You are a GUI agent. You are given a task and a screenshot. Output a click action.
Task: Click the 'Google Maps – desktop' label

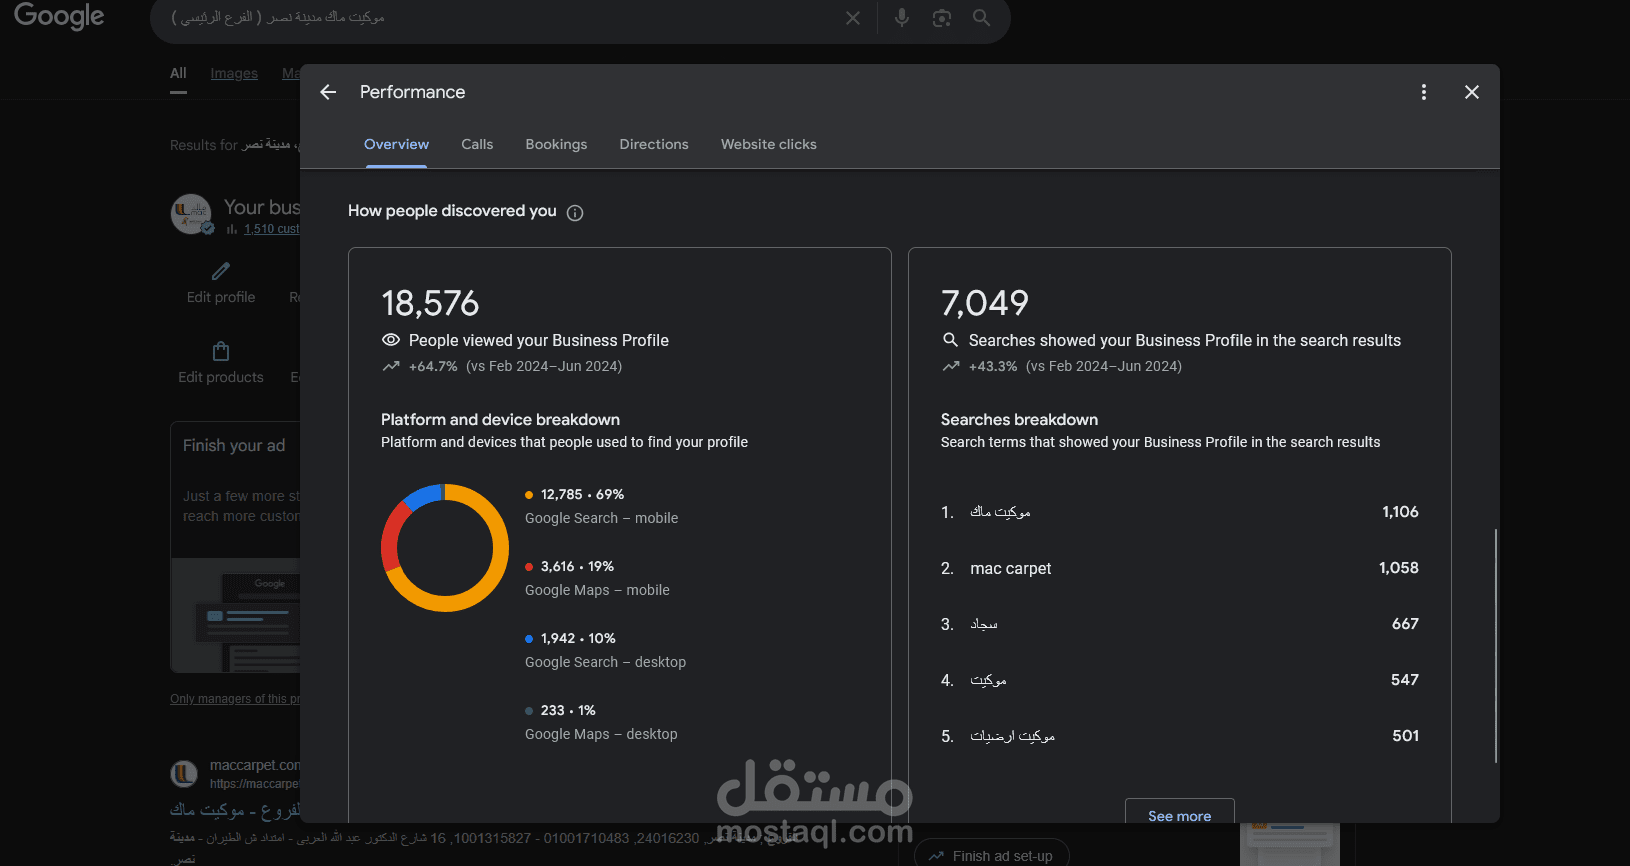(x=601, y=734)
